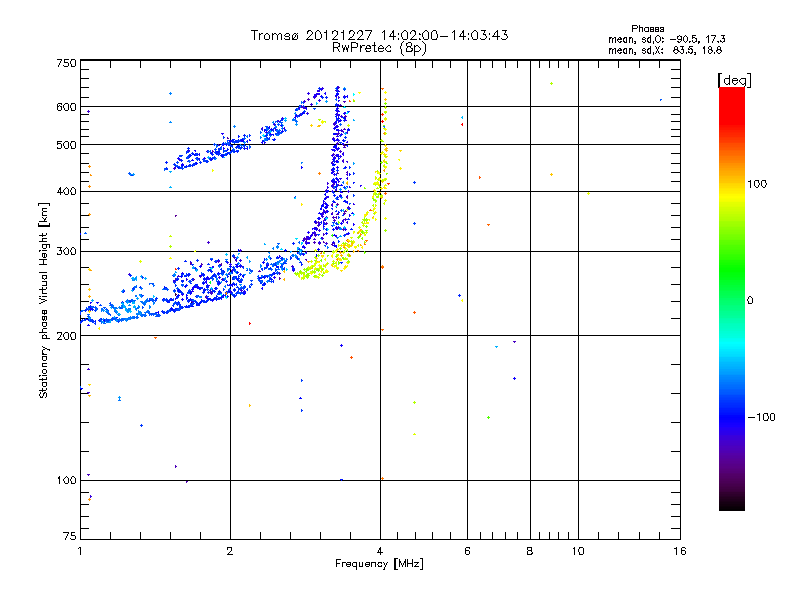Screen dimensions: 800x600
Task: Click the '[deg]' colorbar unit label
Action: [734, 80]
